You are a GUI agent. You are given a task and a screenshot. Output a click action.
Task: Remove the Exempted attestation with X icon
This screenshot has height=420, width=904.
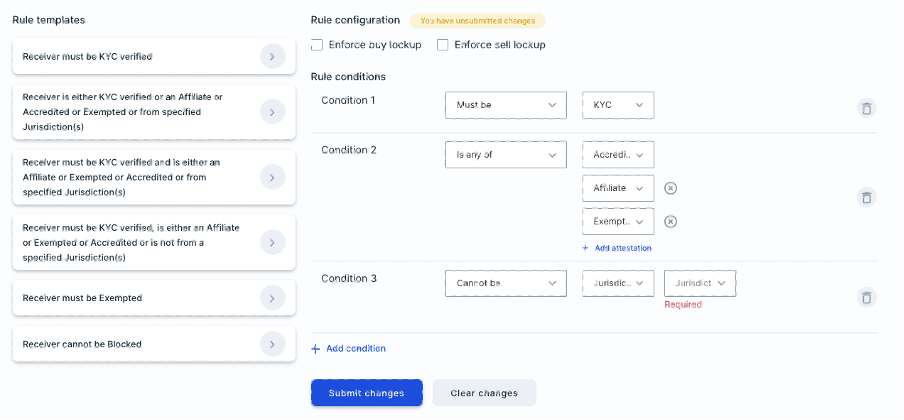[670, 222]
